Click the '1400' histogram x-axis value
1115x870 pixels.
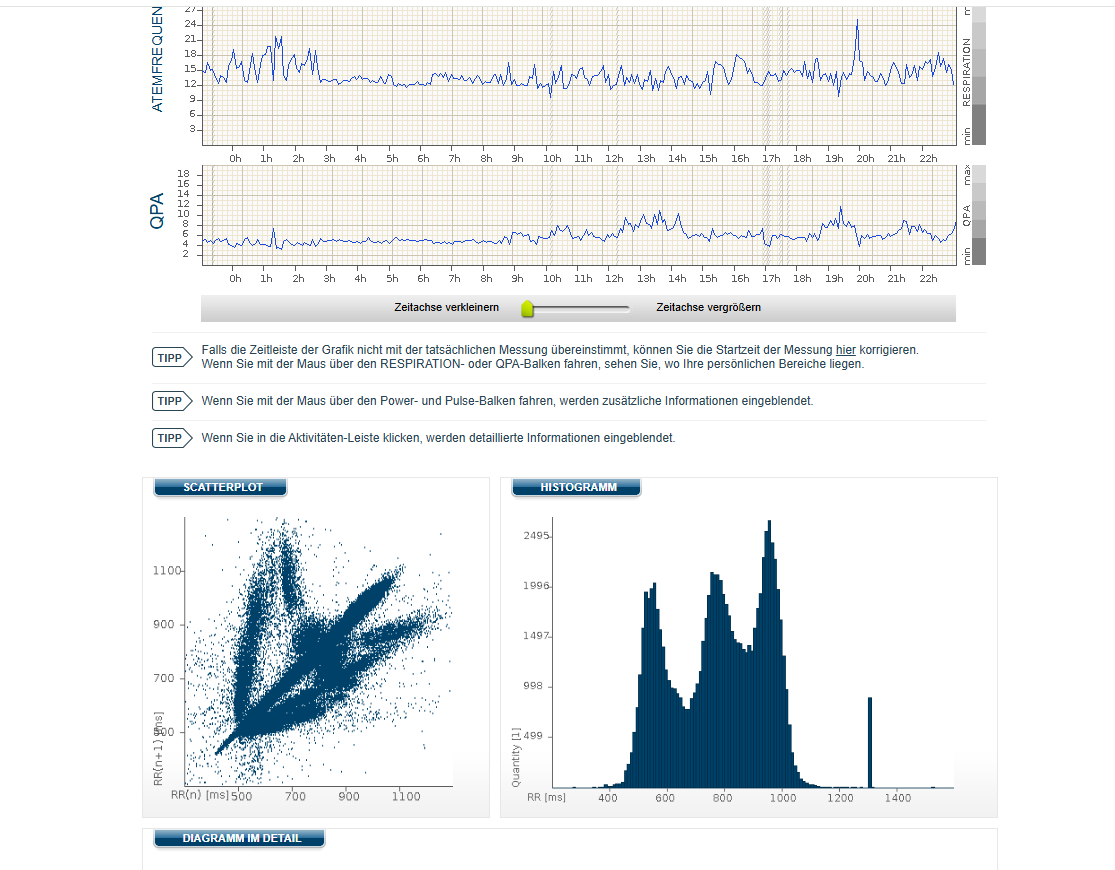pyautogui.click(x=897, y=798)
